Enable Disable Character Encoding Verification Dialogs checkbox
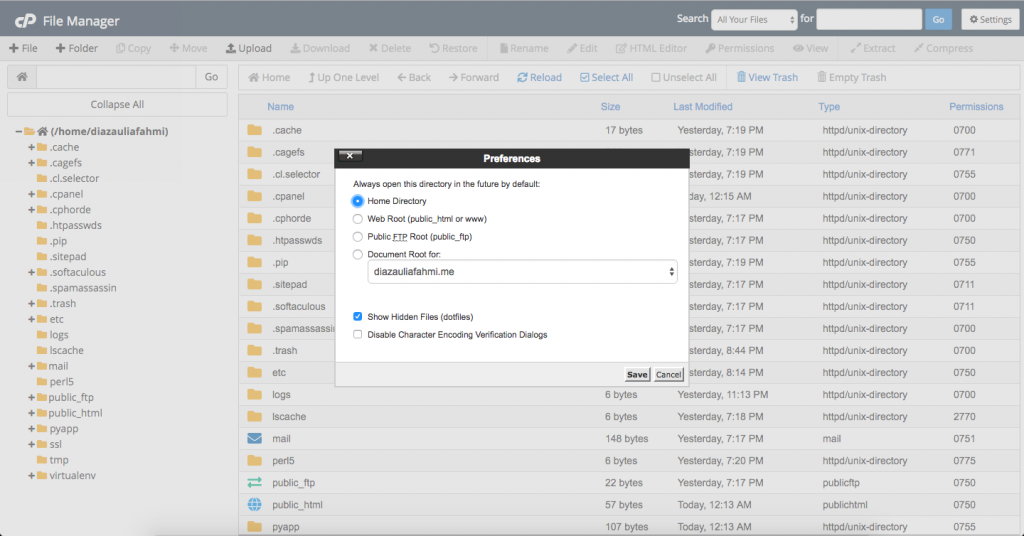The height and width of the screenshot is (536, 1024). click(358, 335)
